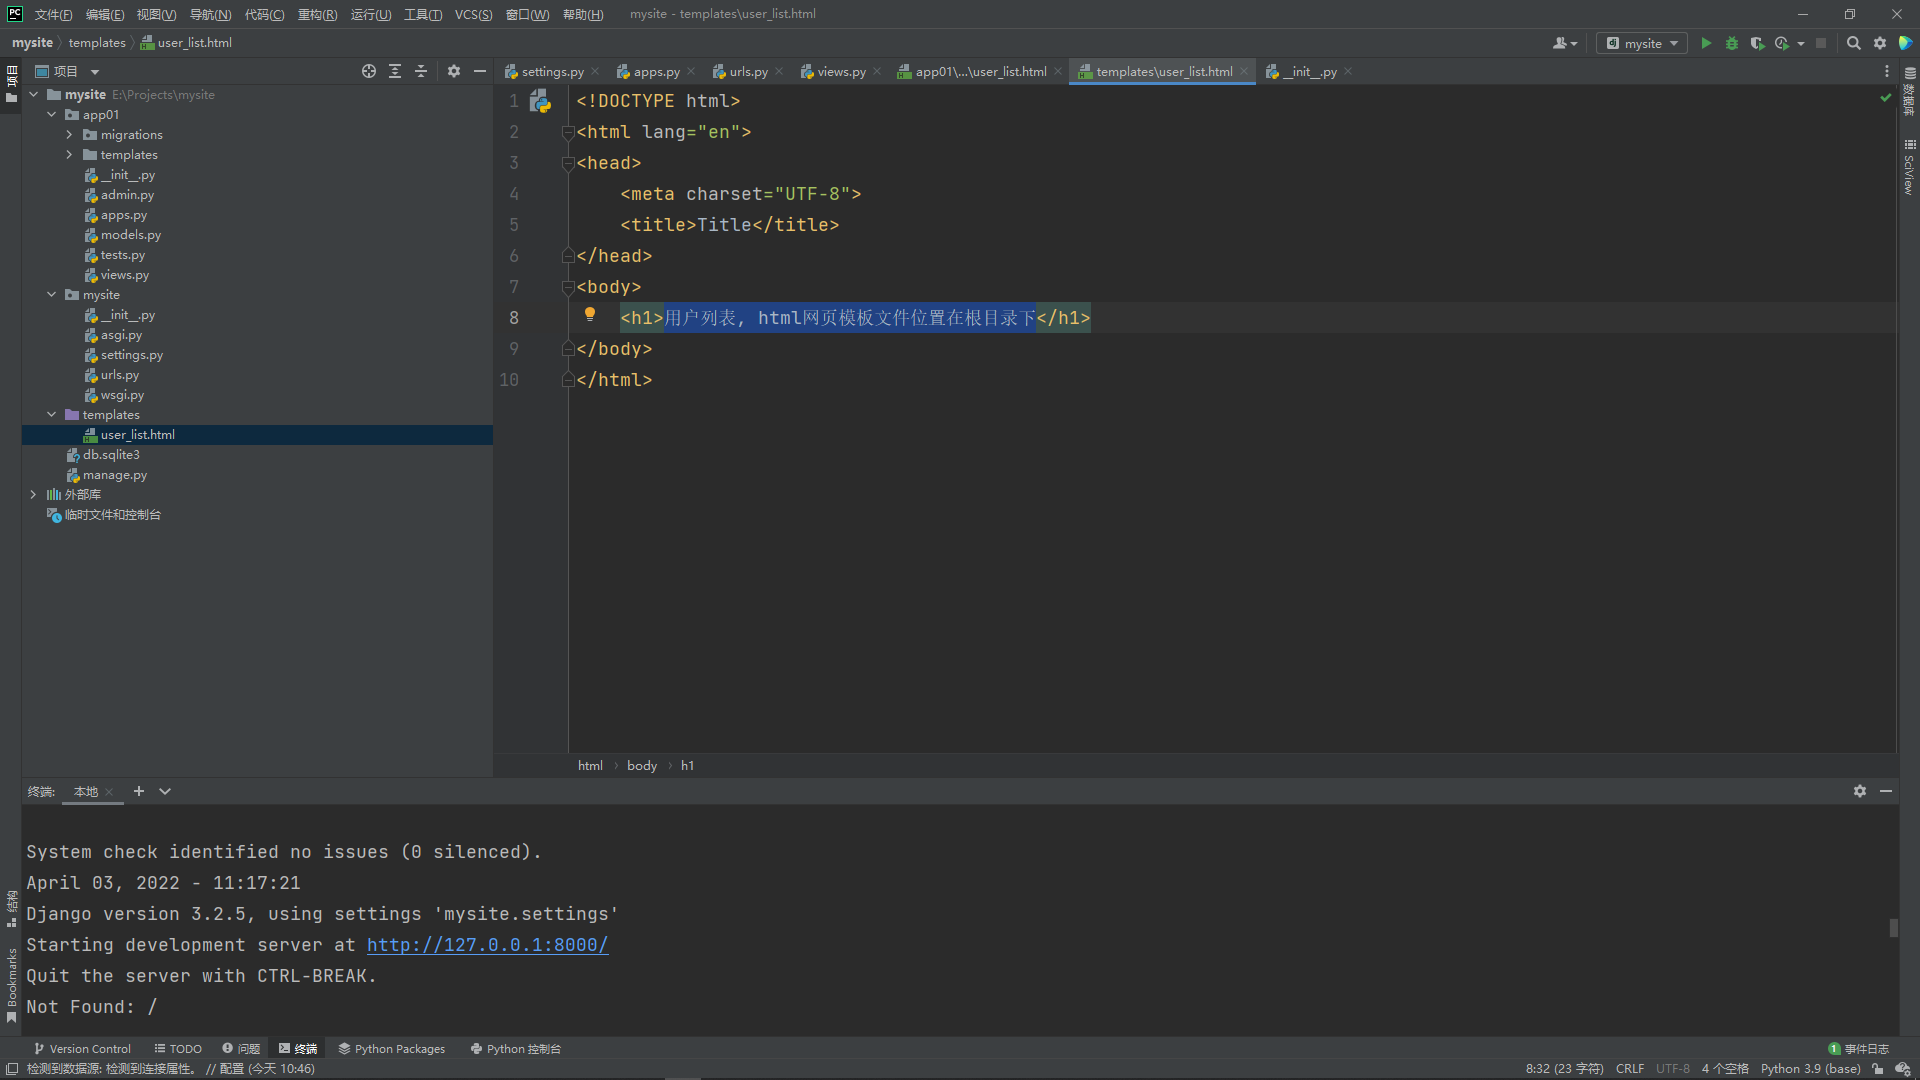This screenshot has height=1080, width=1920.
Task: Open terminal settings gear
Action: (1860, 791)
